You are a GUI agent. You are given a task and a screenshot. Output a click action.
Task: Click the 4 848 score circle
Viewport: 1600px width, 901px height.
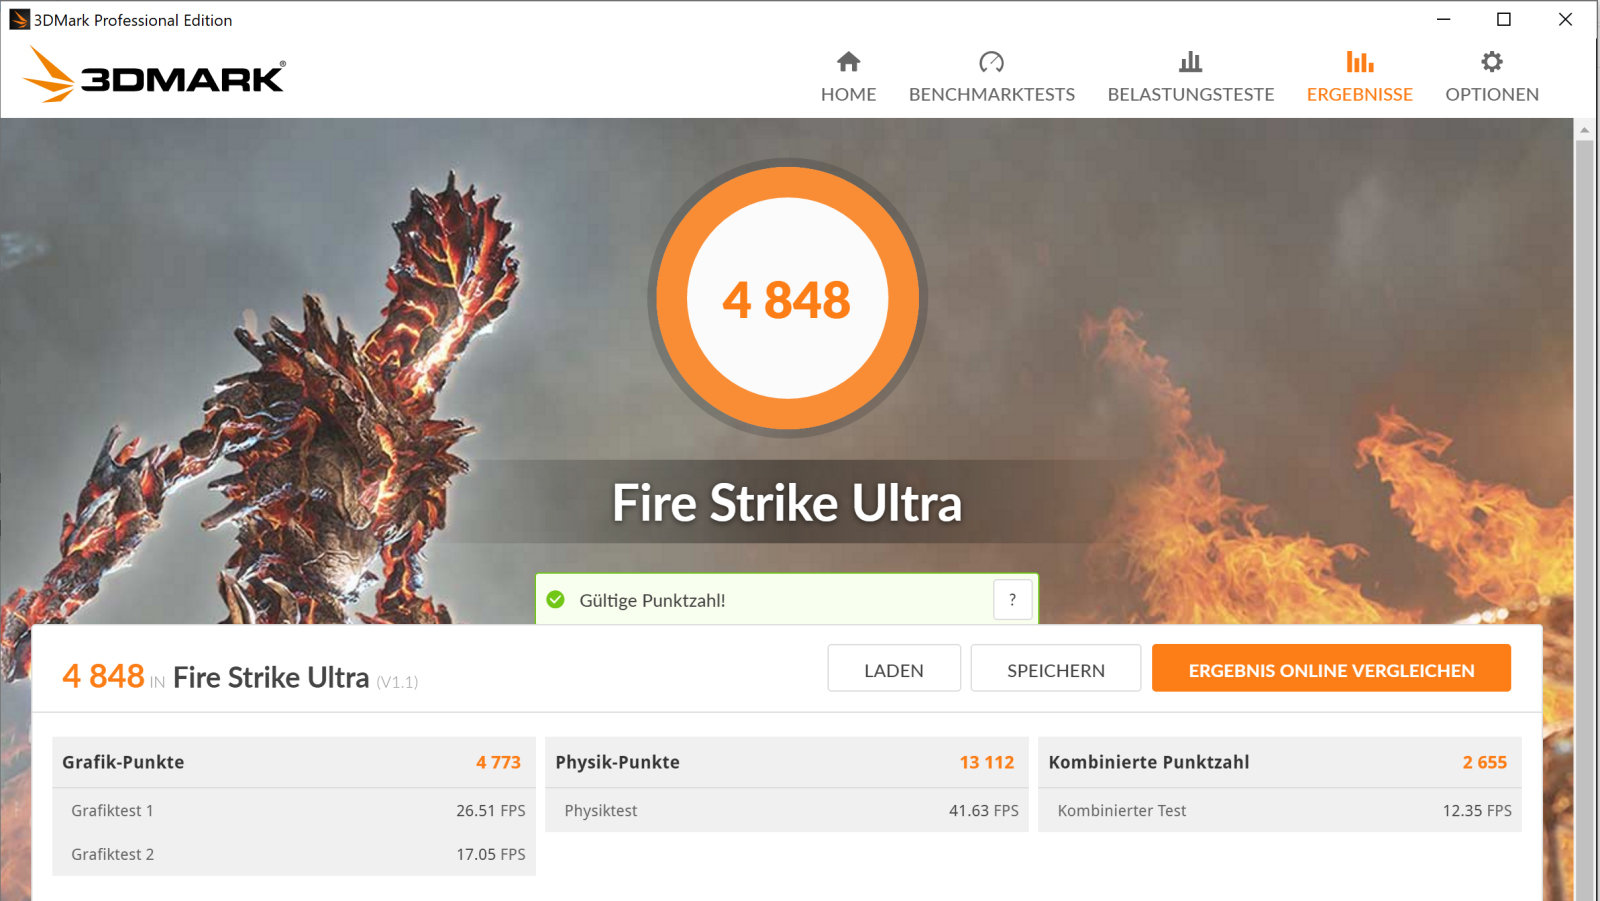click(x=787, y=298)
